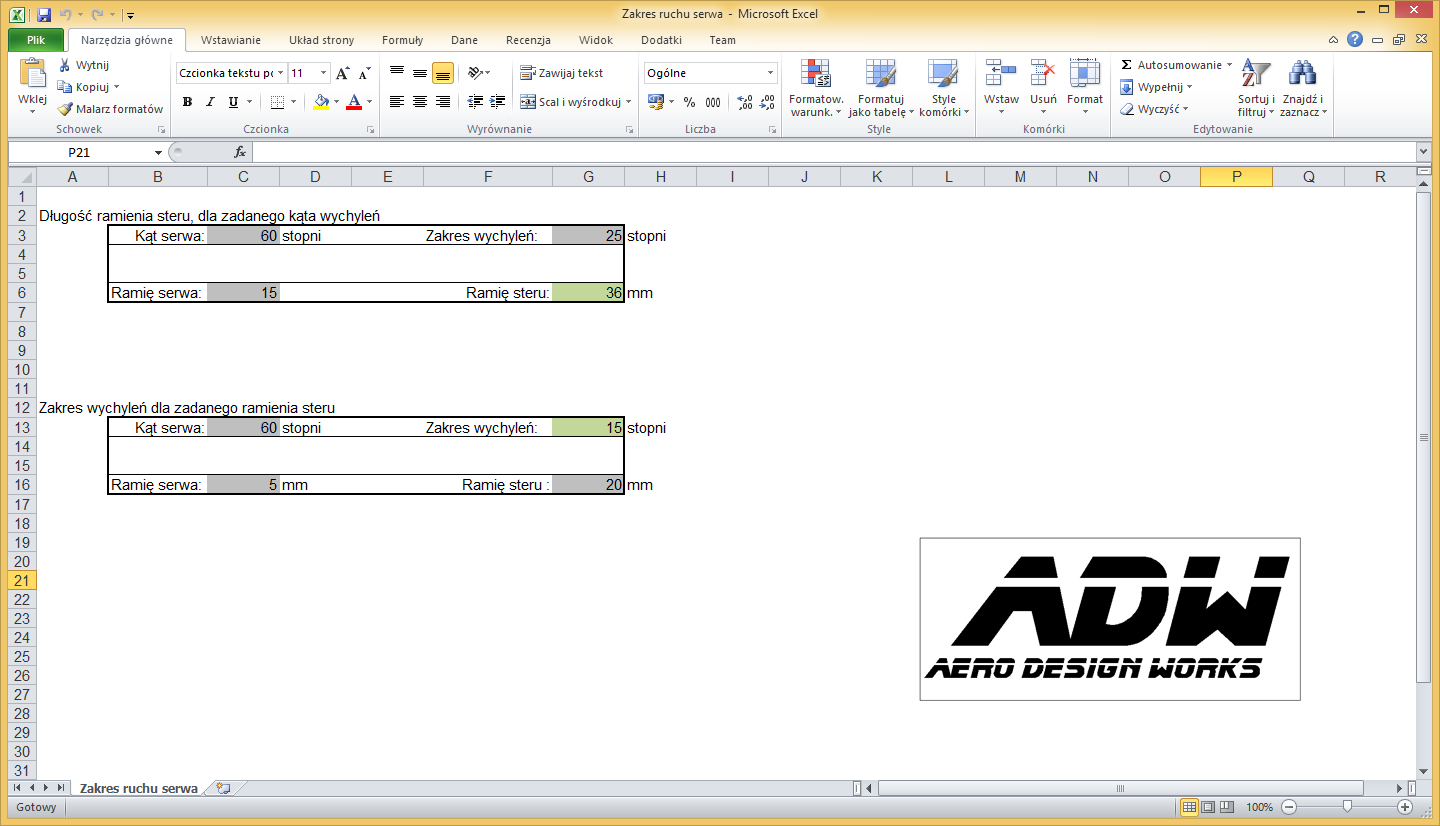Screen dimensions: 1440x826
Task: Click the Malarz formatów (Format Painter) icon
Action: pos(65,109)
